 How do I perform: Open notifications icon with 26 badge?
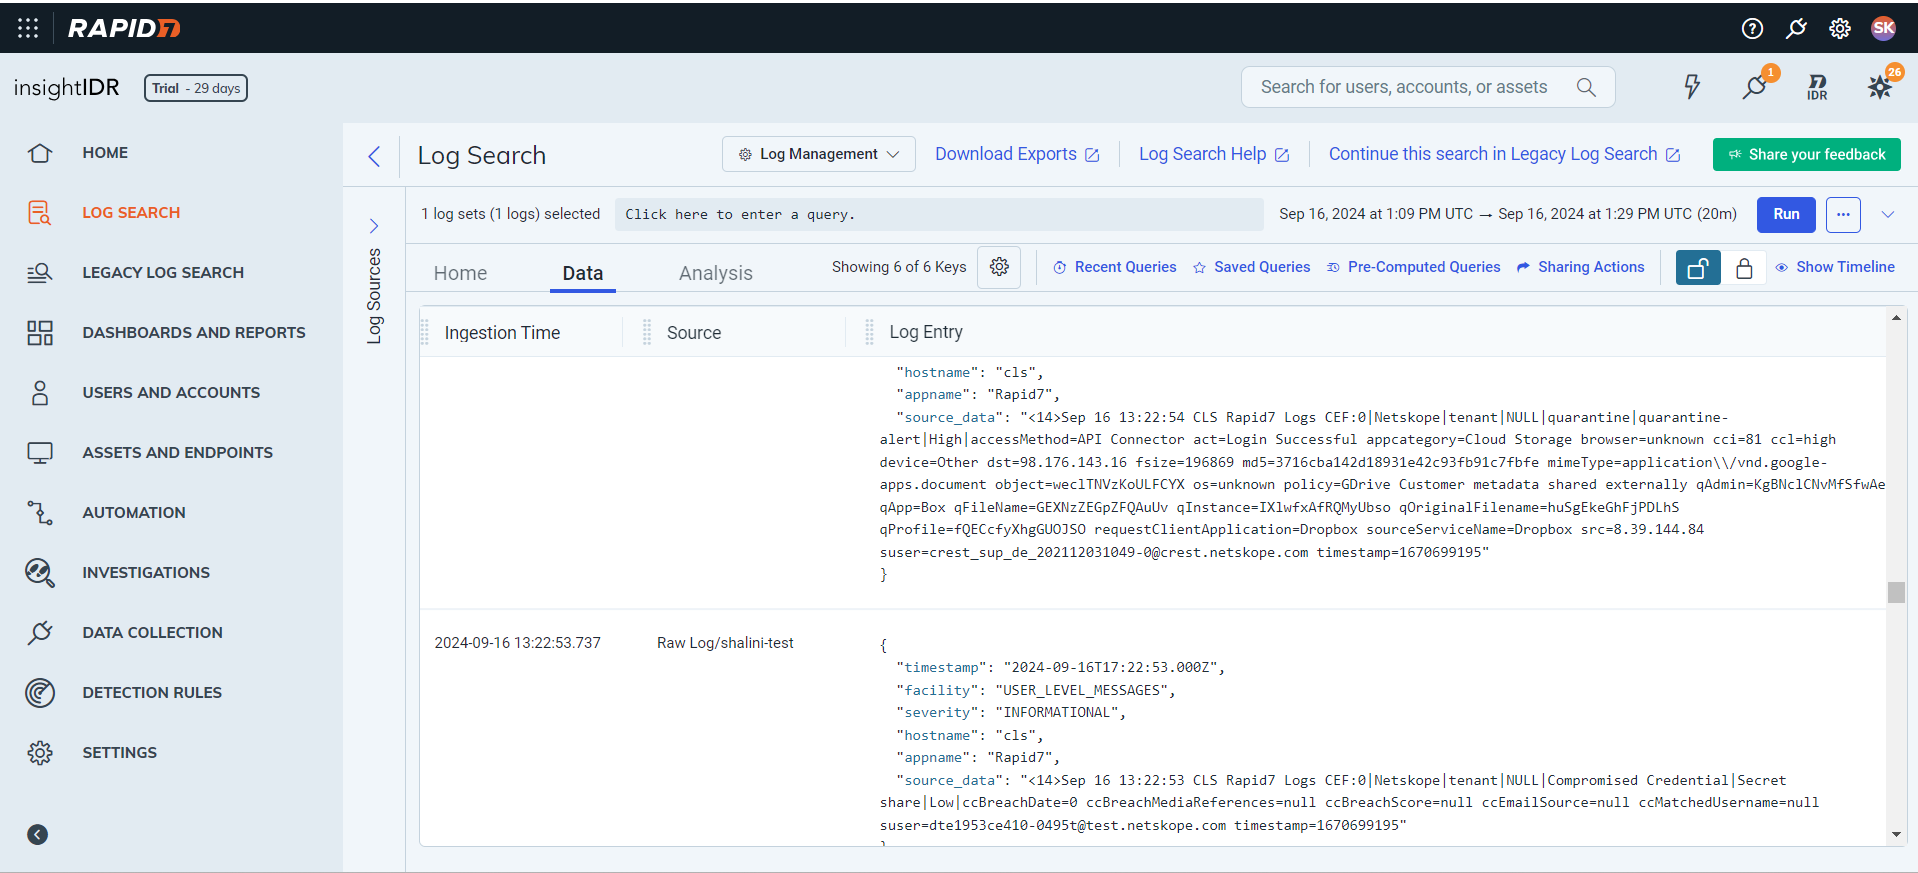1881,86
